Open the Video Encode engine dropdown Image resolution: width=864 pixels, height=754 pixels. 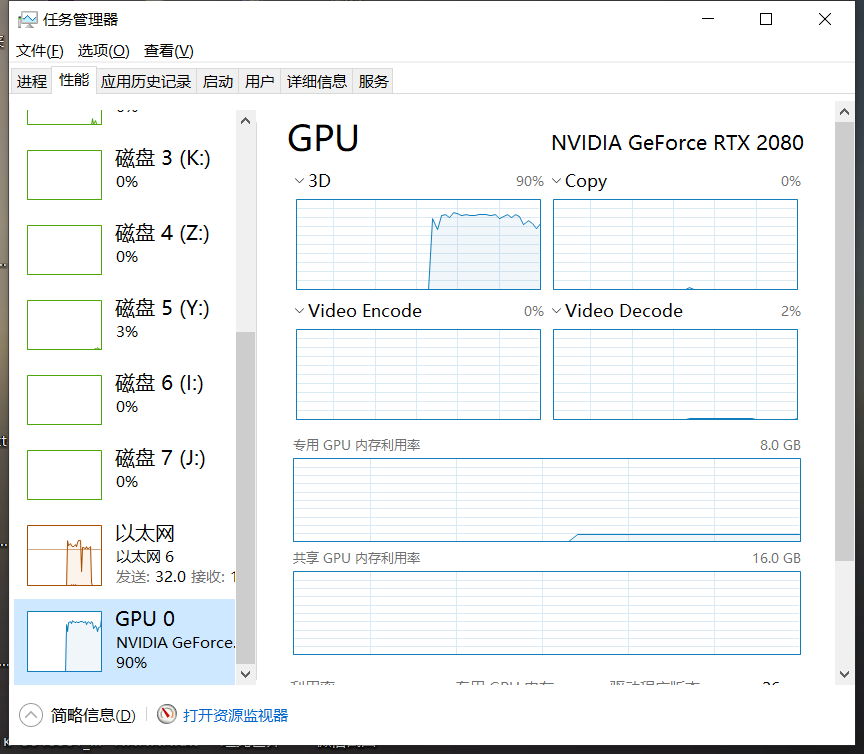coord(299,311)
